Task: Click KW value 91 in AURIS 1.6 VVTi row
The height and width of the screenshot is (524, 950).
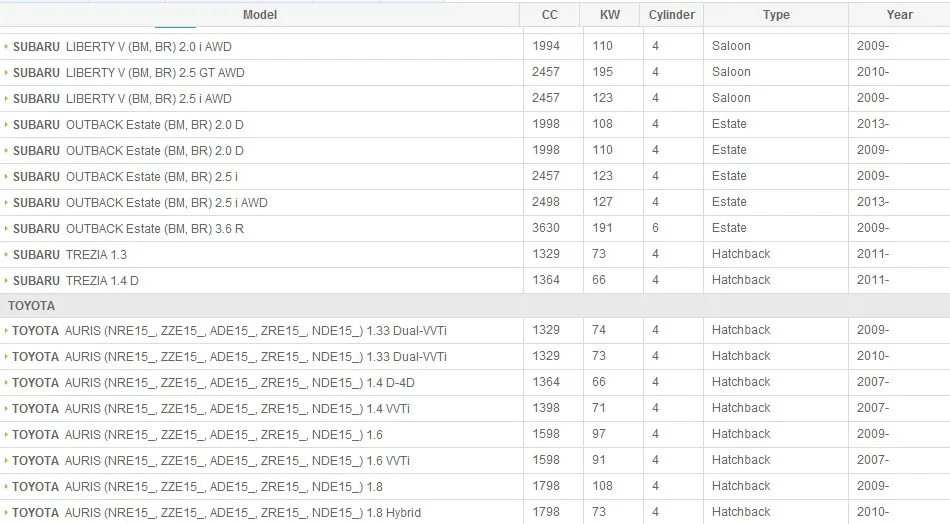Action: 599,460
